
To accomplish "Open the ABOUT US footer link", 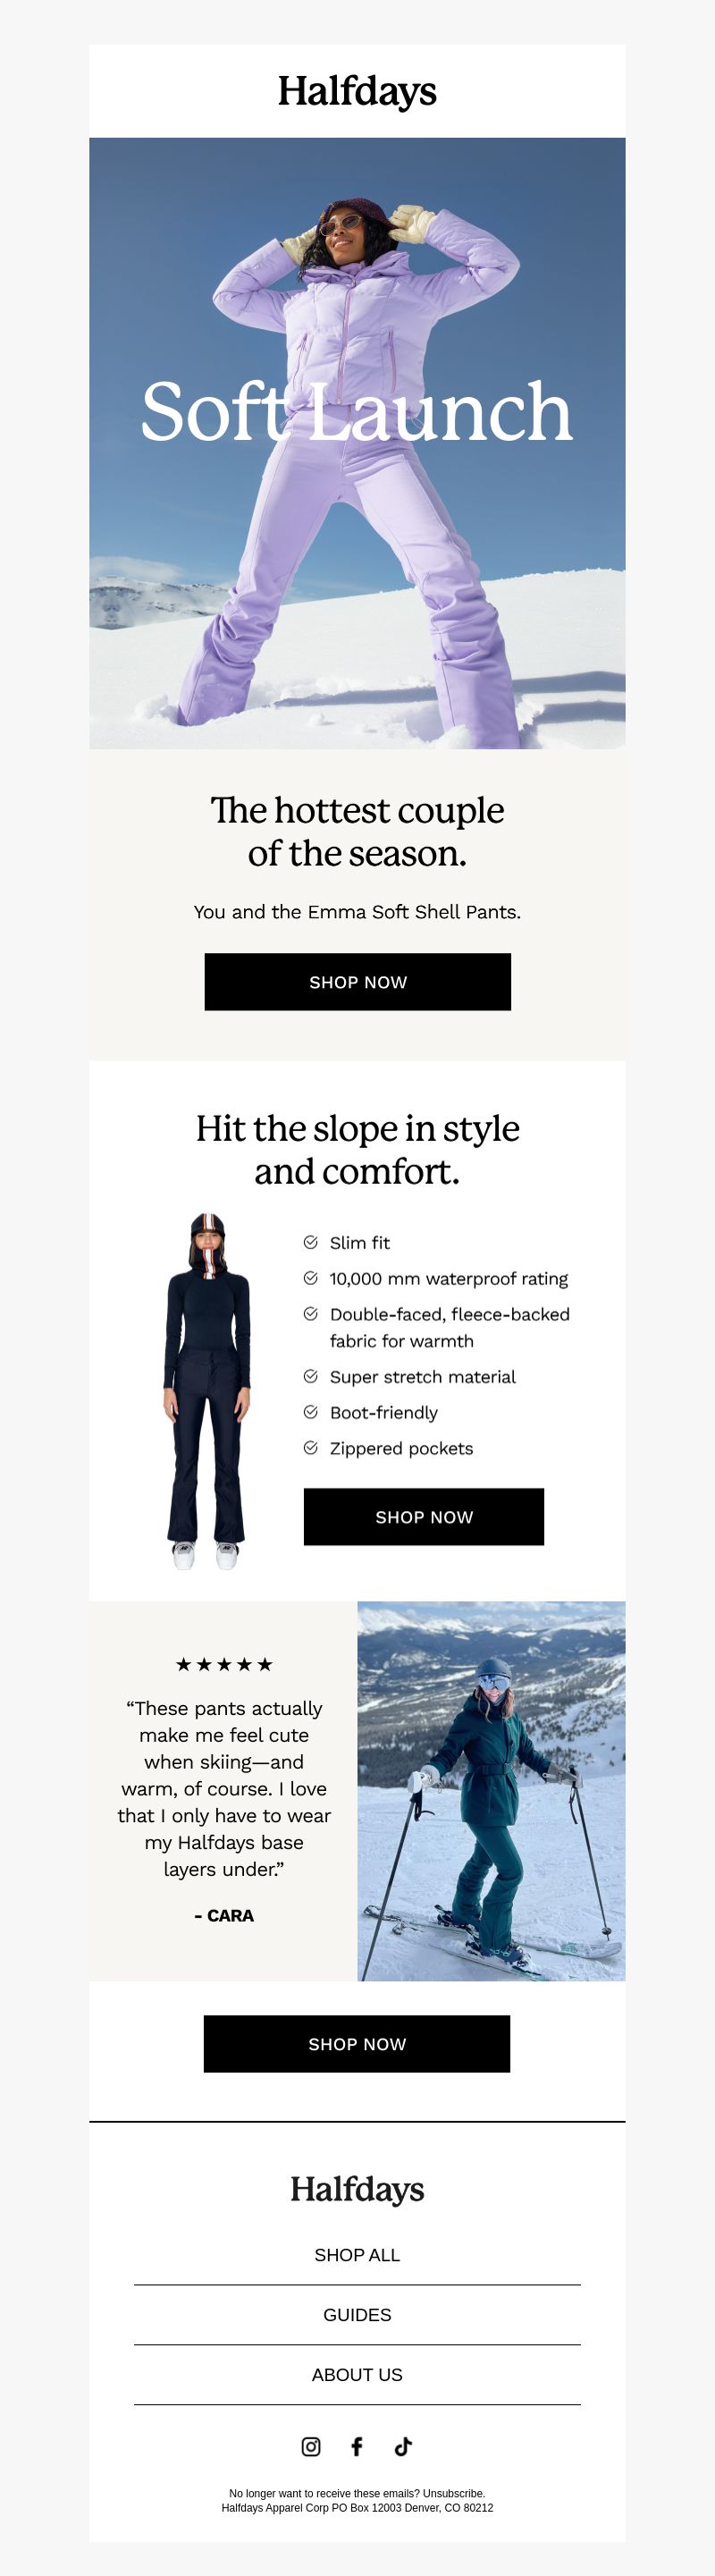I will (357, 2375).
